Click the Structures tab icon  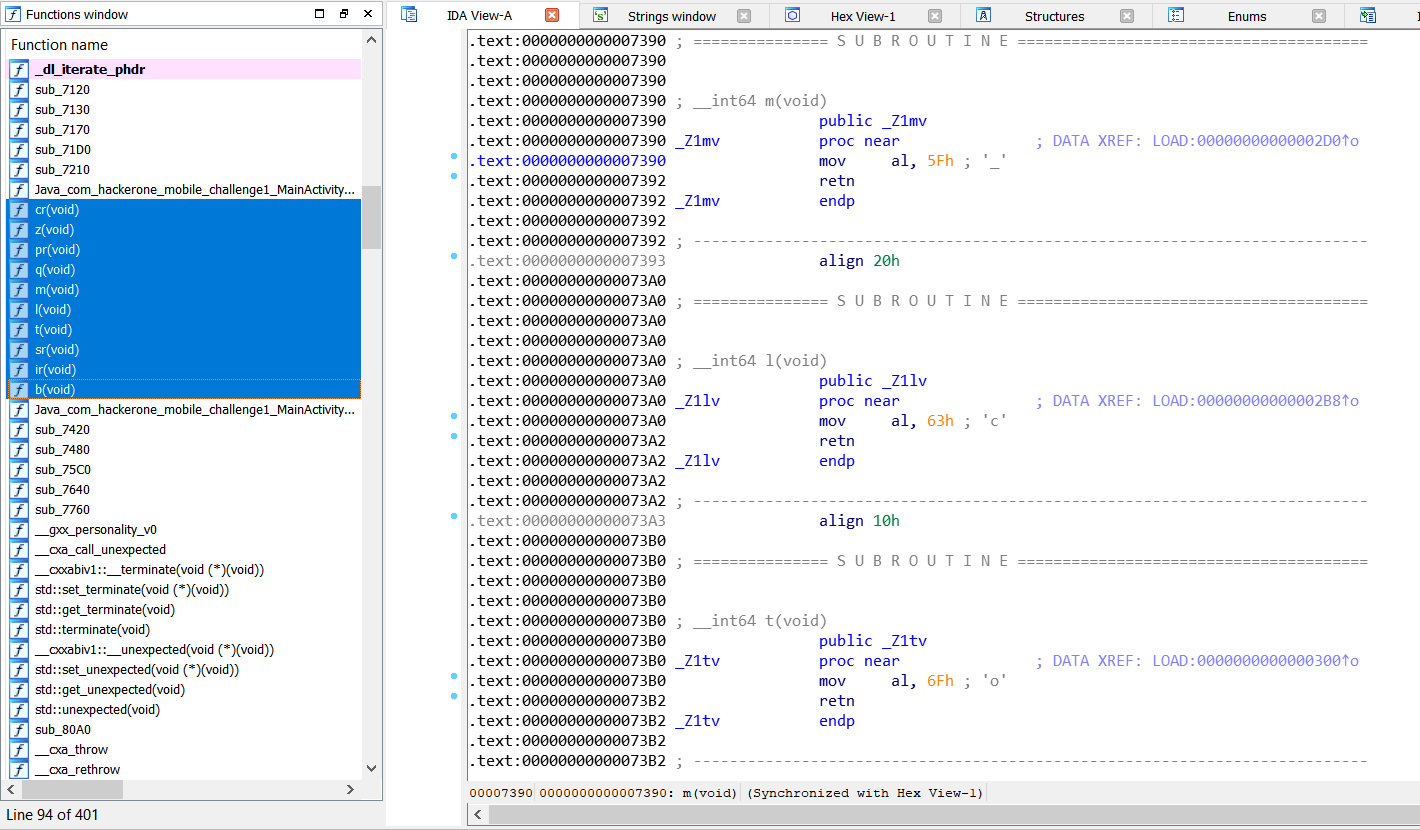(x=984, y=15)
